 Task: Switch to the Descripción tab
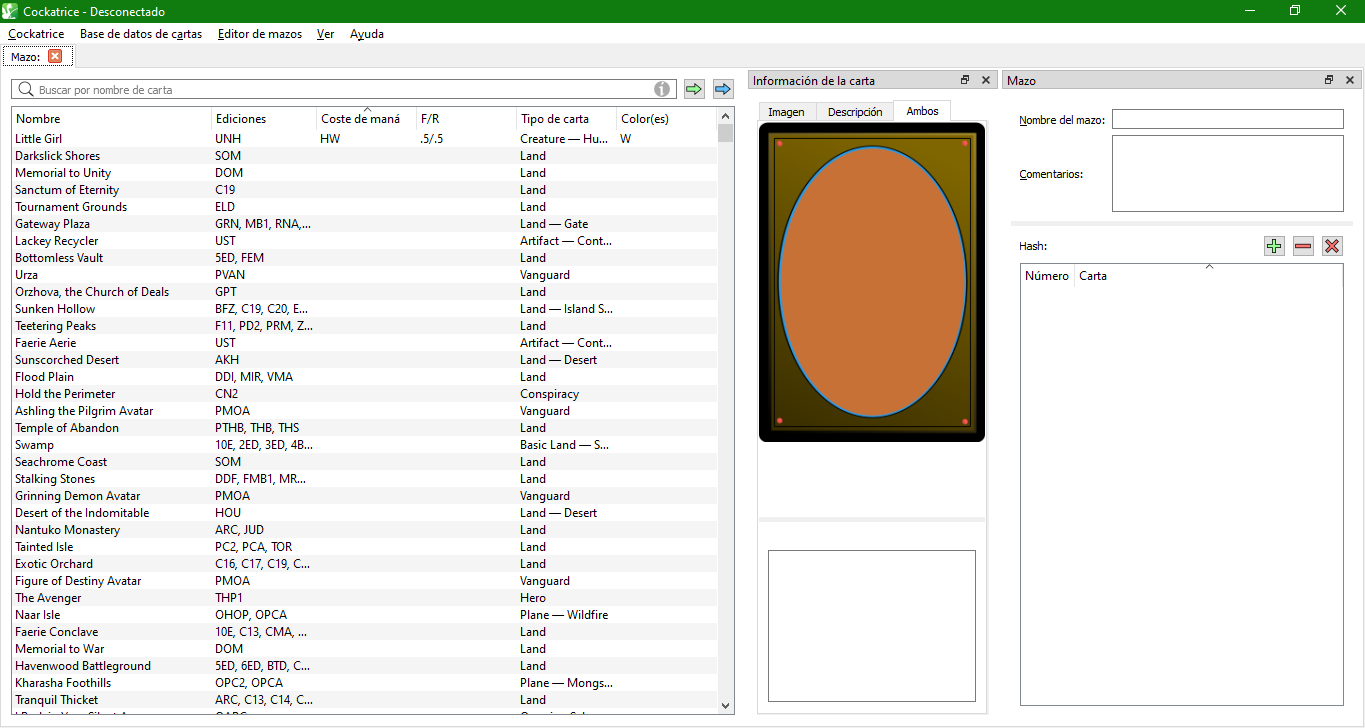coord(855,112)
